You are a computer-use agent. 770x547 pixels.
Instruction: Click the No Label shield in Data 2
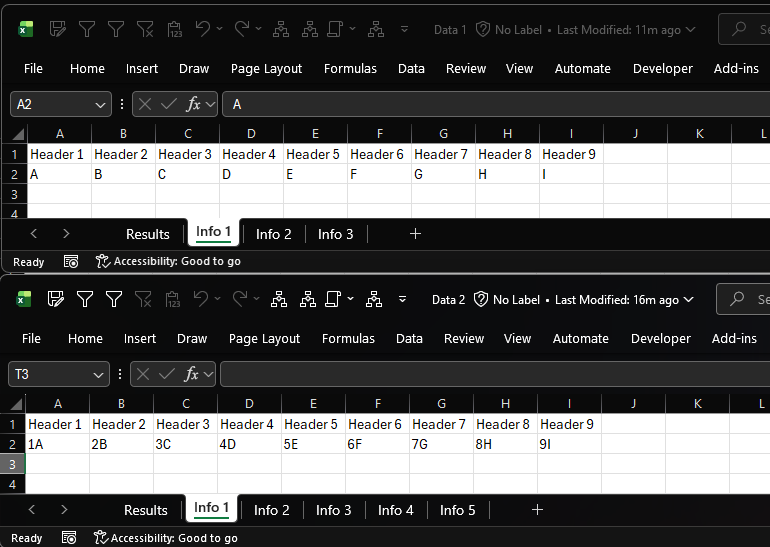coord(481,299)
